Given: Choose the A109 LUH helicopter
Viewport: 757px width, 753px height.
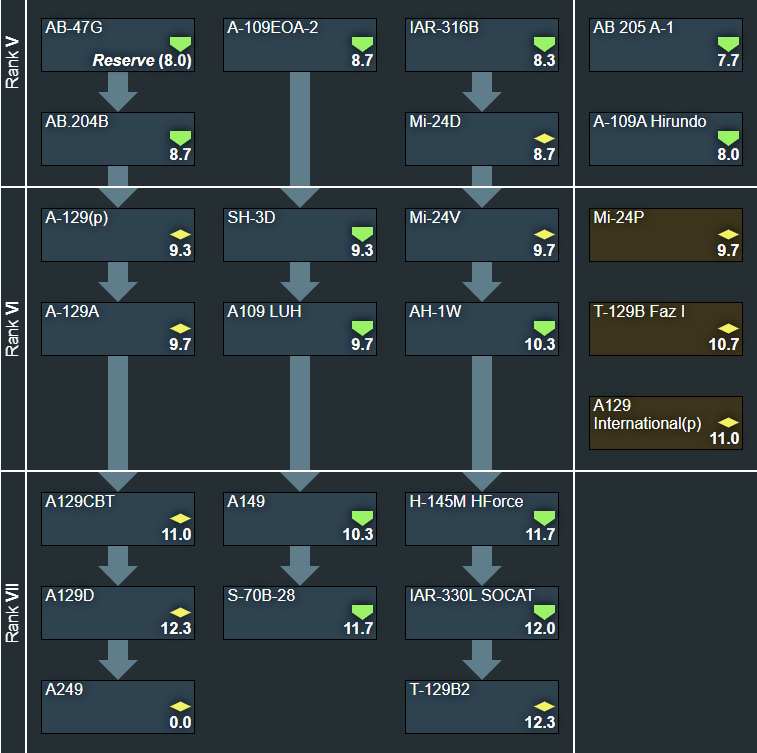Looking at the screenshot, I should tap(299, 329).
